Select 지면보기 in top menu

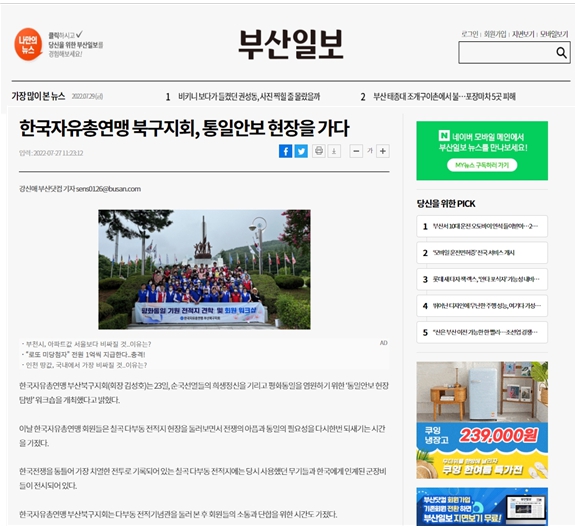(x=523, y=34)
